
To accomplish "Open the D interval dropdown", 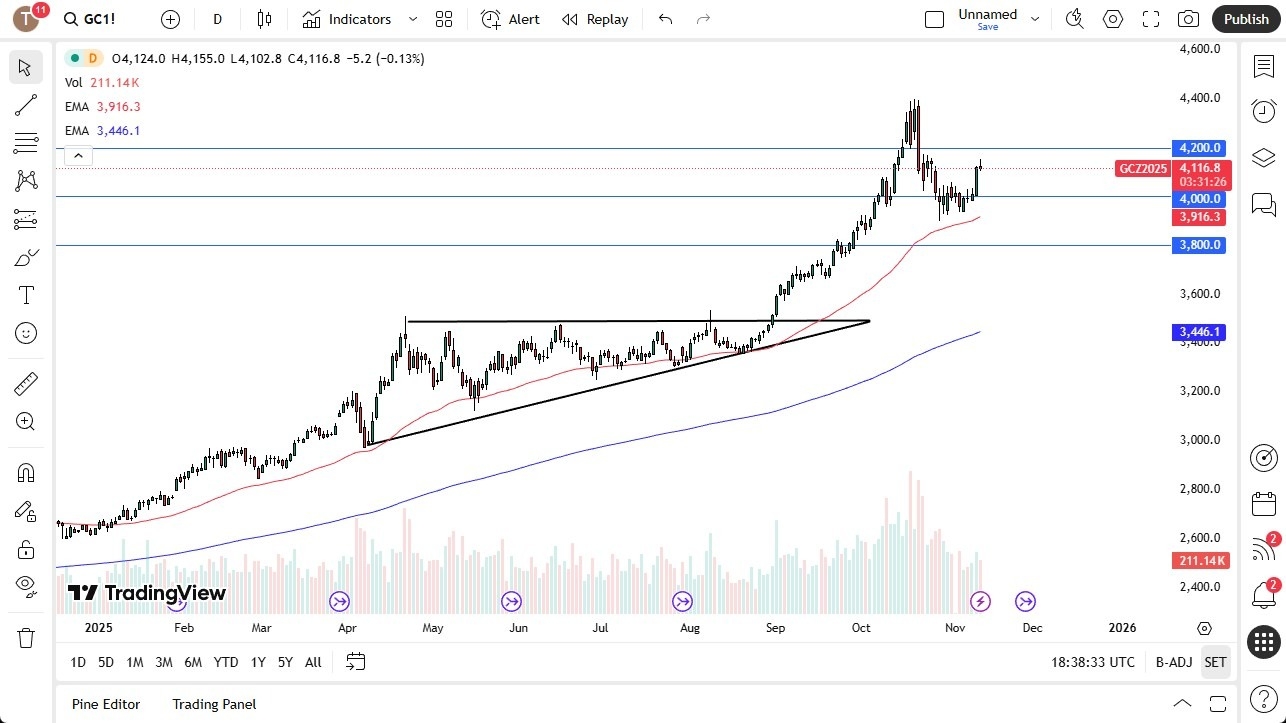I will click(217, 19).
